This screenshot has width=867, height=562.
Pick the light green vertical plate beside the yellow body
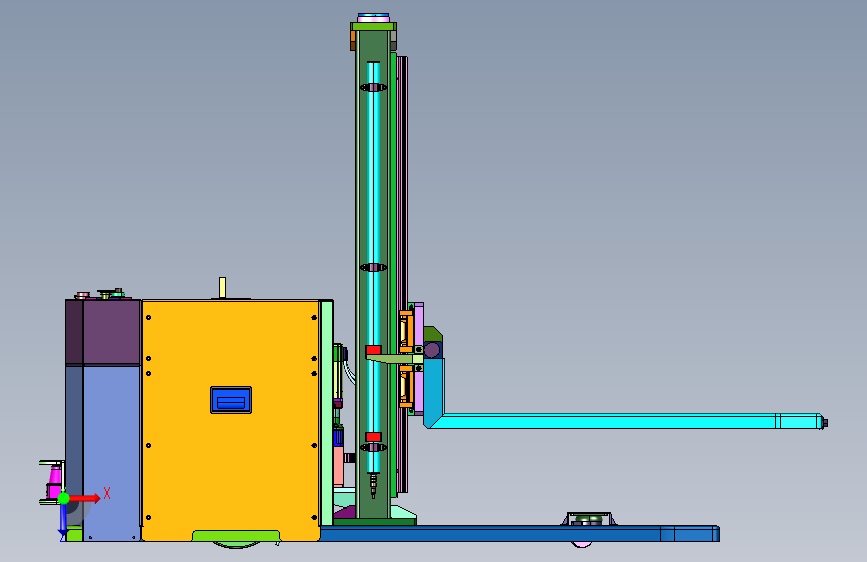[327, 413]
